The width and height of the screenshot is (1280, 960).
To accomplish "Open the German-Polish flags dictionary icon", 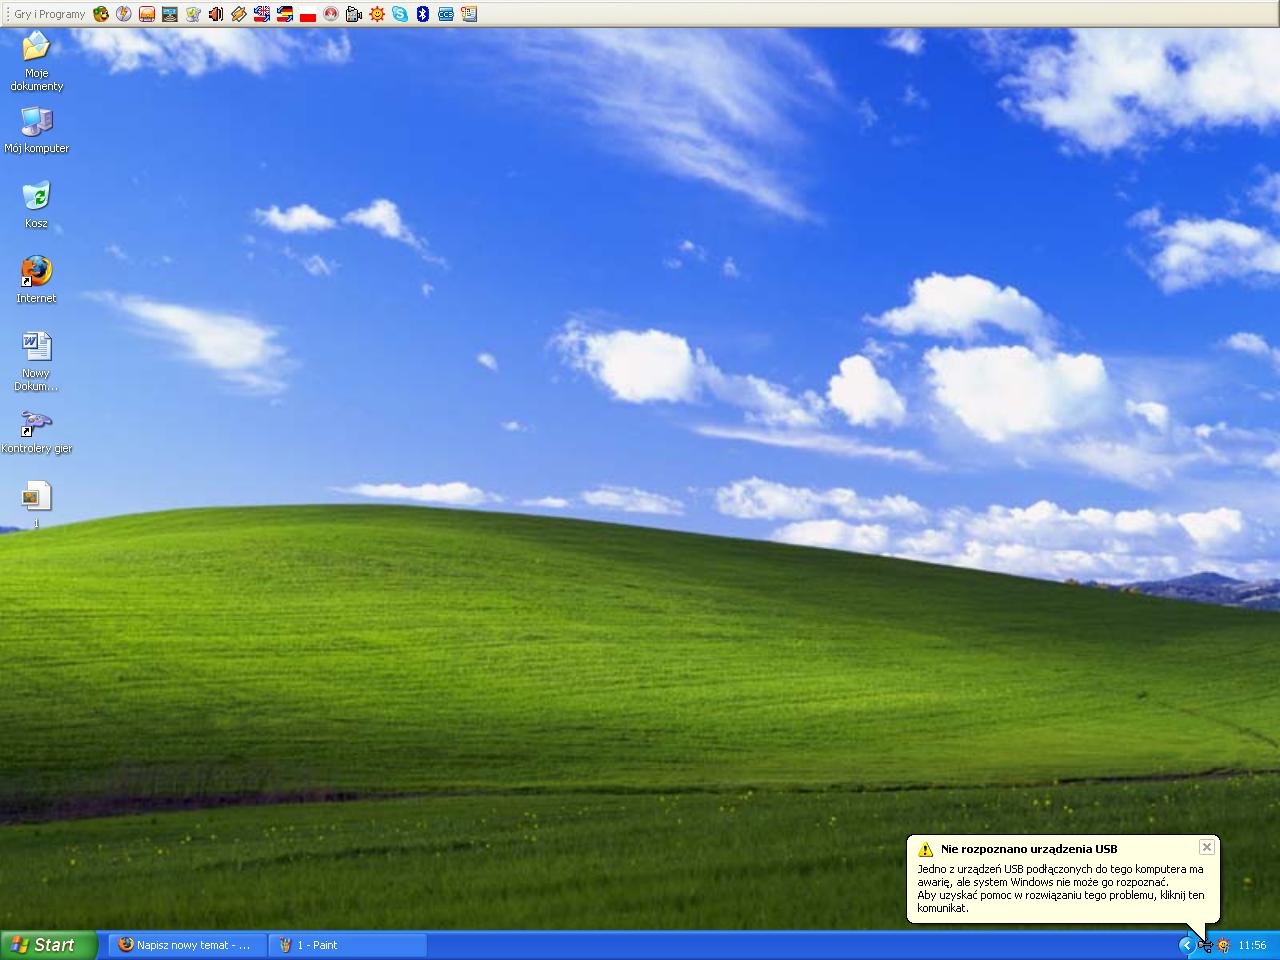I will [x=285, y=14].
